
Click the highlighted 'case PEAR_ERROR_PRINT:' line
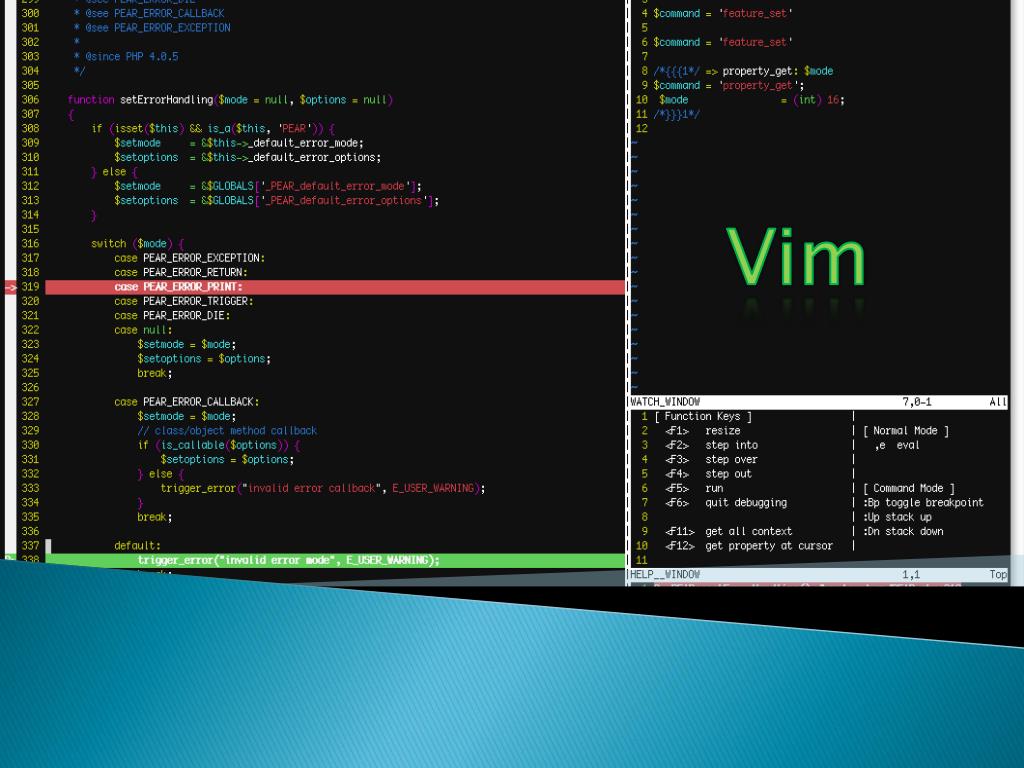[x=335, y=287]
